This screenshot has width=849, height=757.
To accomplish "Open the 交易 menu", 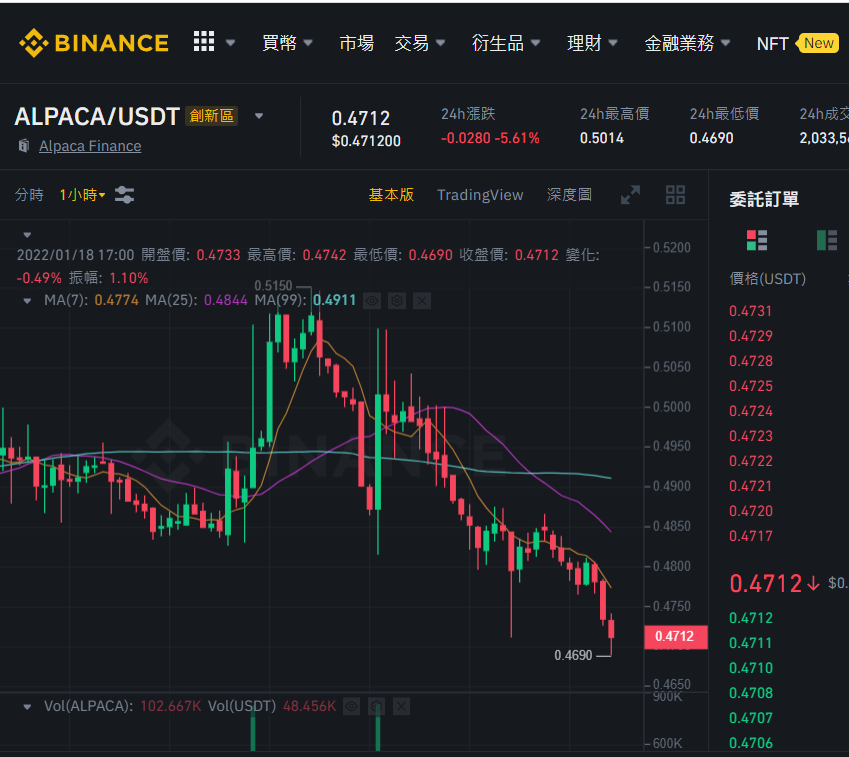I will [x=420, y=43].
